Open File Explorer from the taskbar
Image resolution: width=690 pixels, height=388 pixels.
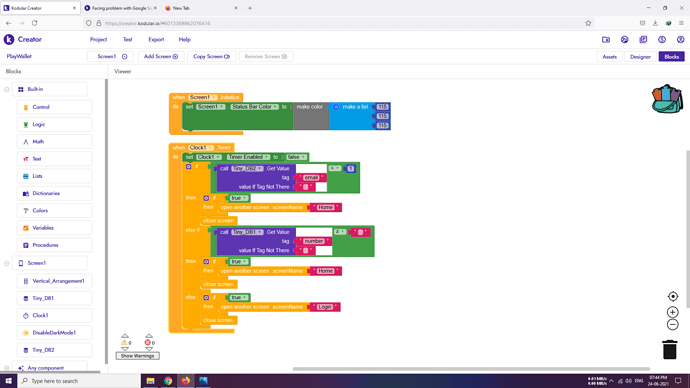click(x=150, y=381)
